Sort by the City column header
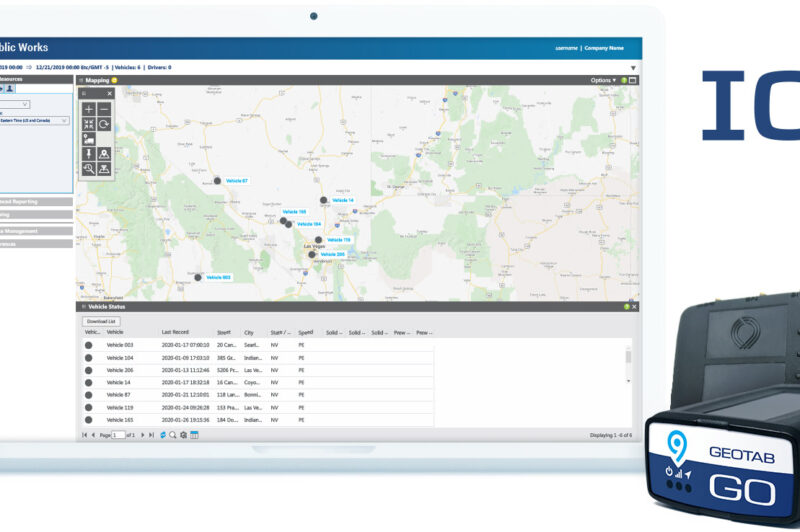Image resolution: width=800 pixels, height=532 pixels. click(x=249, y=333)
